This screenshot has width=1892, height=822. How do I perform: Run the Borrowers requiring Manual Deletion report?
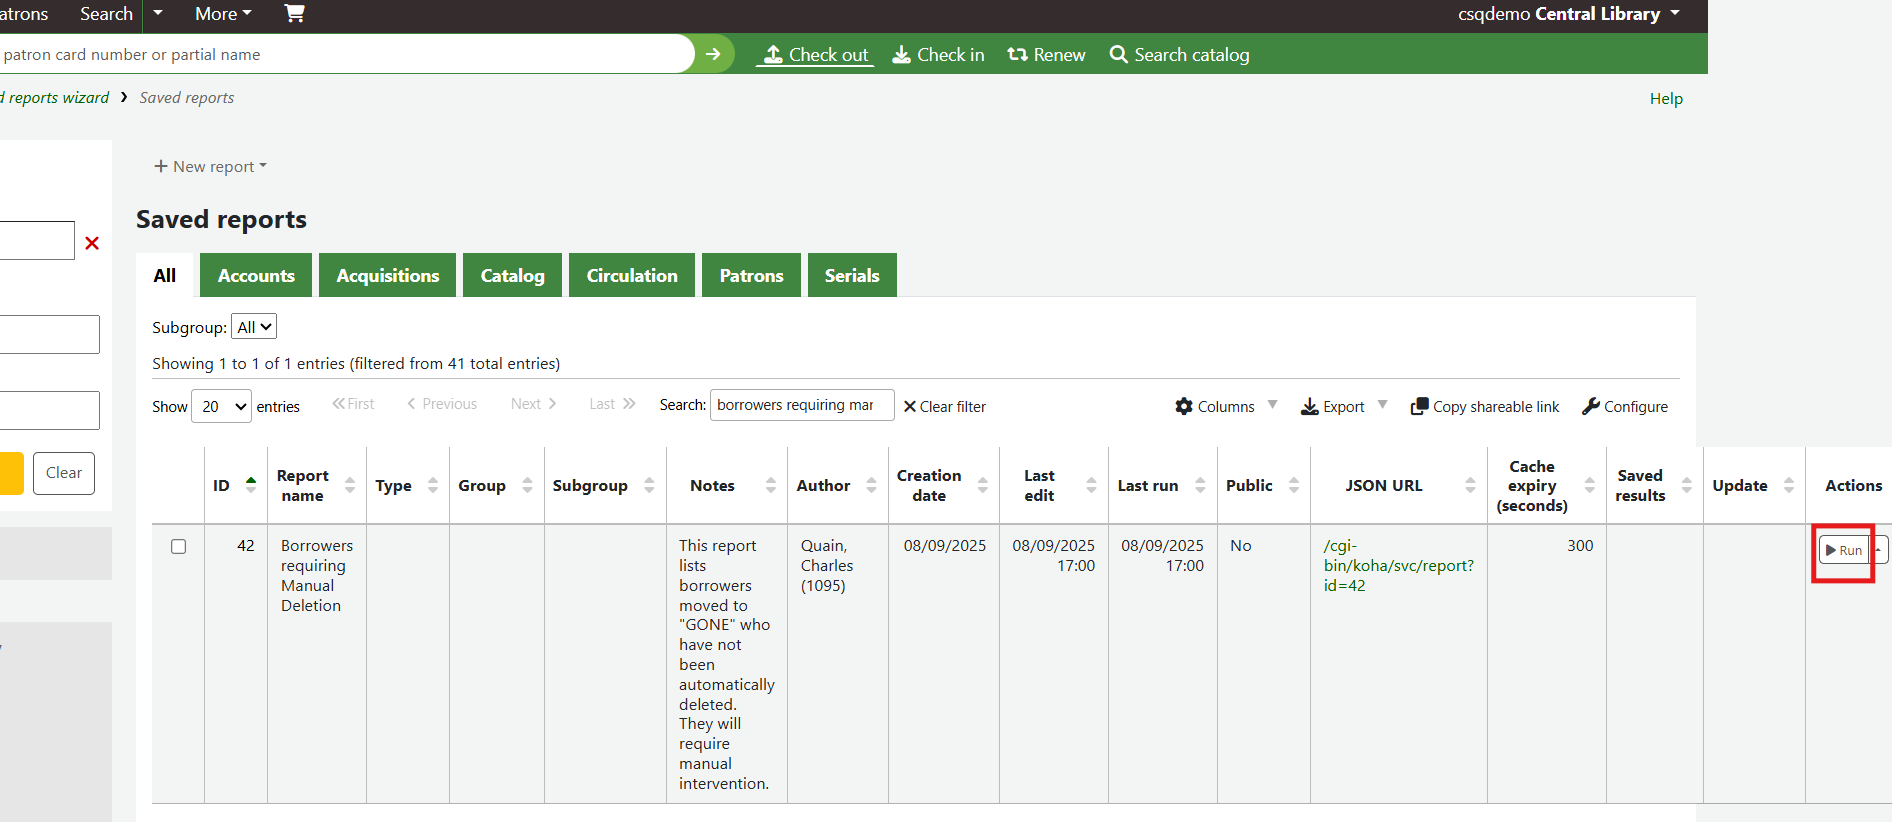1843,550
